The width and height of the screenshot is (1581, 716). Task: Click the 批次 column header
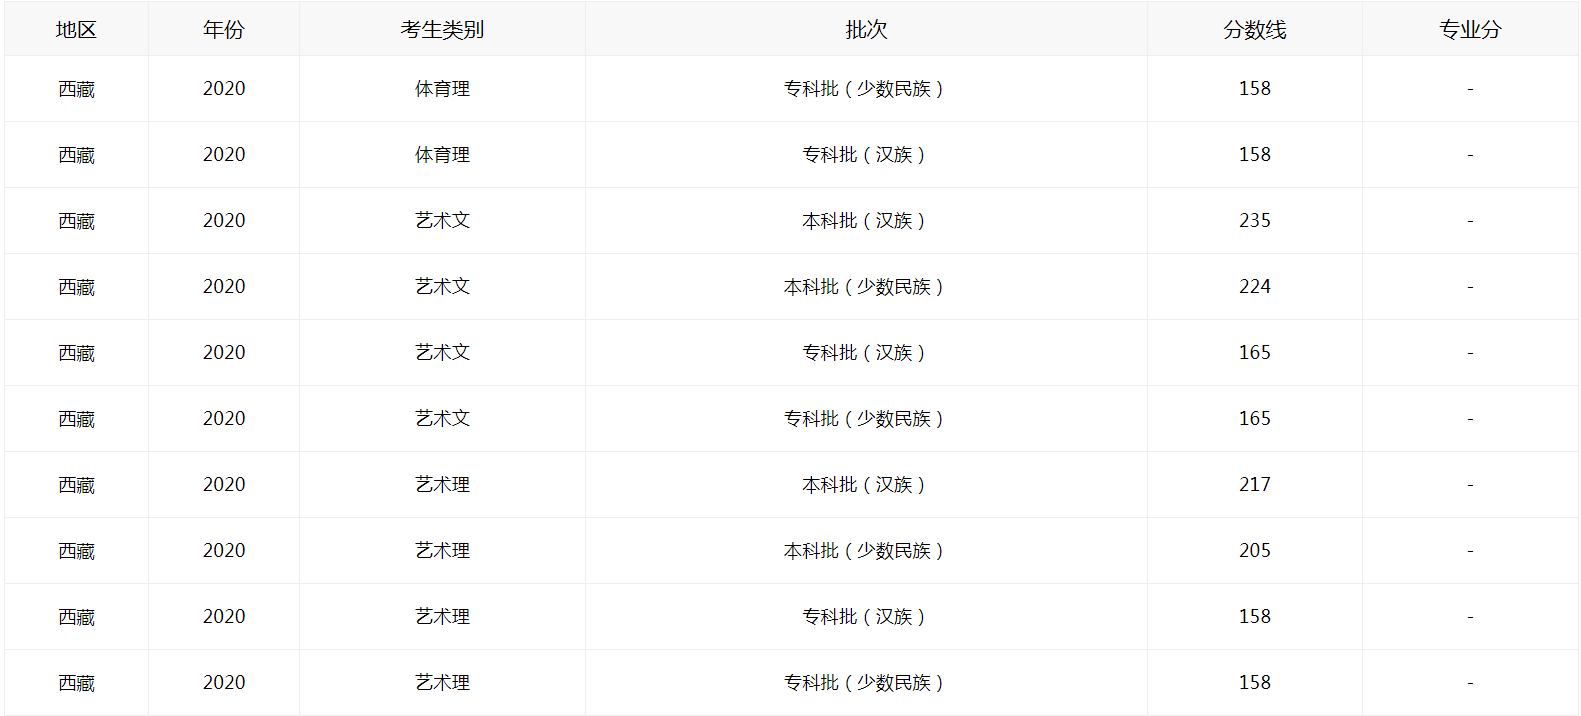[x=866, y=30]
